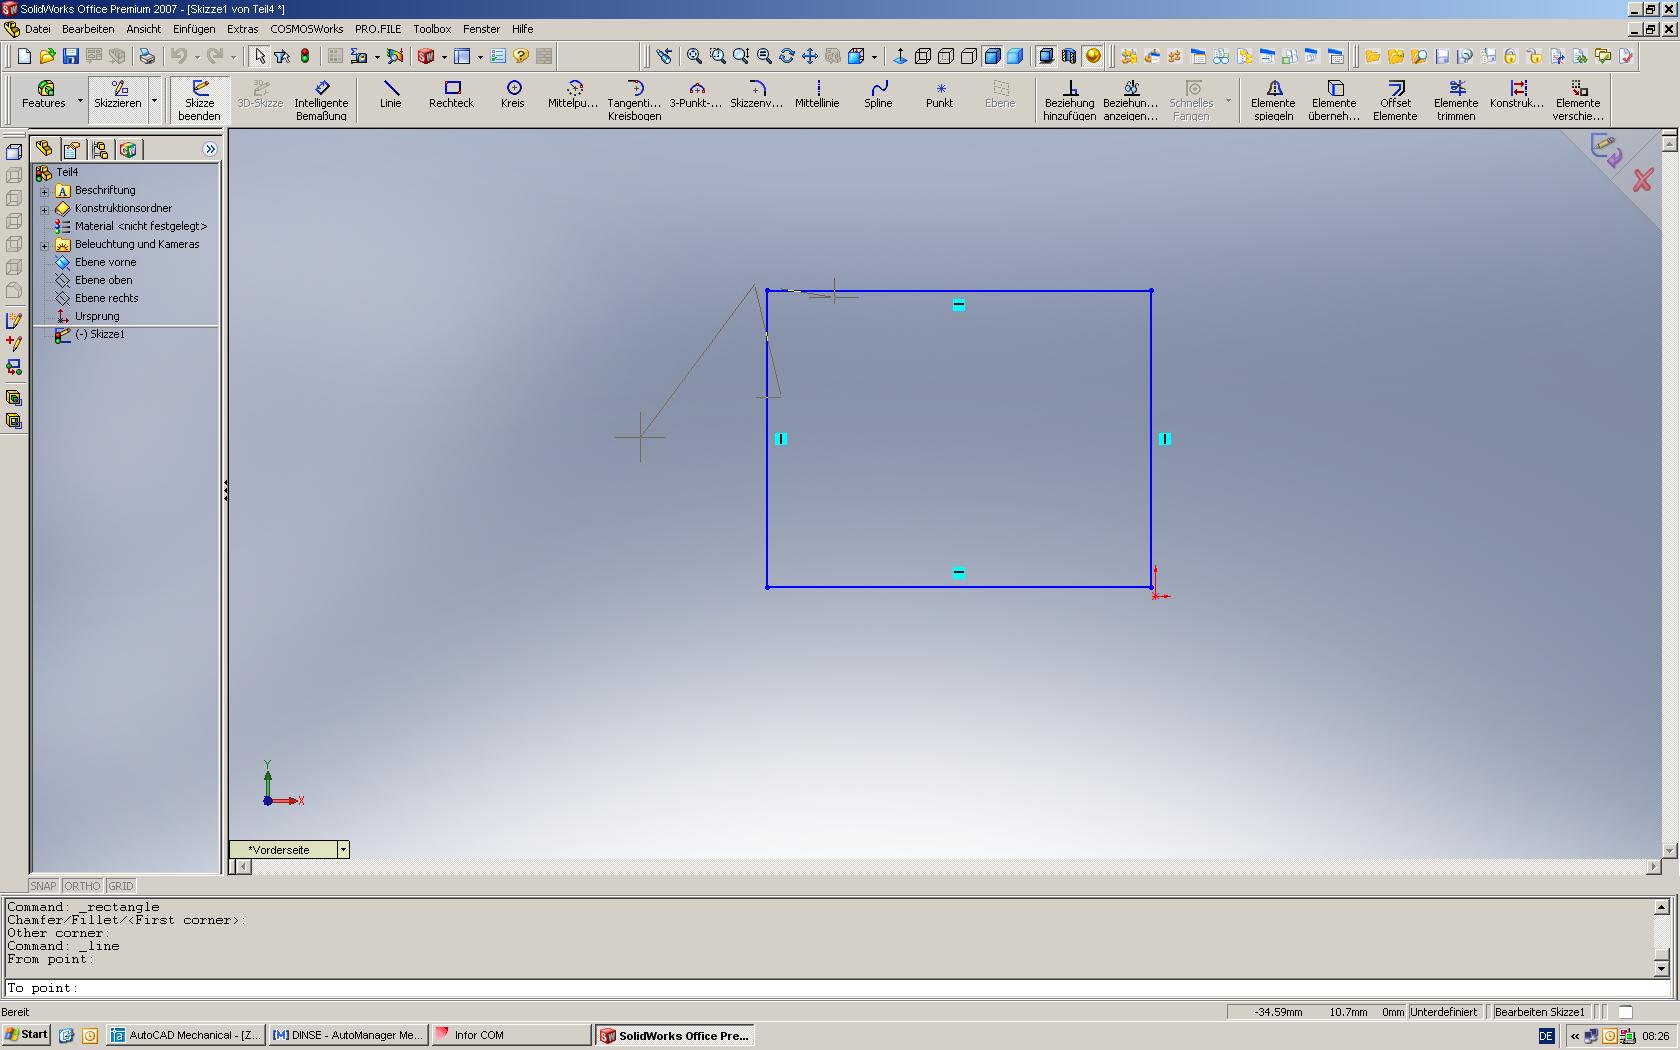The width and height of the screenshot is (1680, 1050).
Task: Click the Skizzenverrundung fillet tool
Action: click(x=756, y=95)
